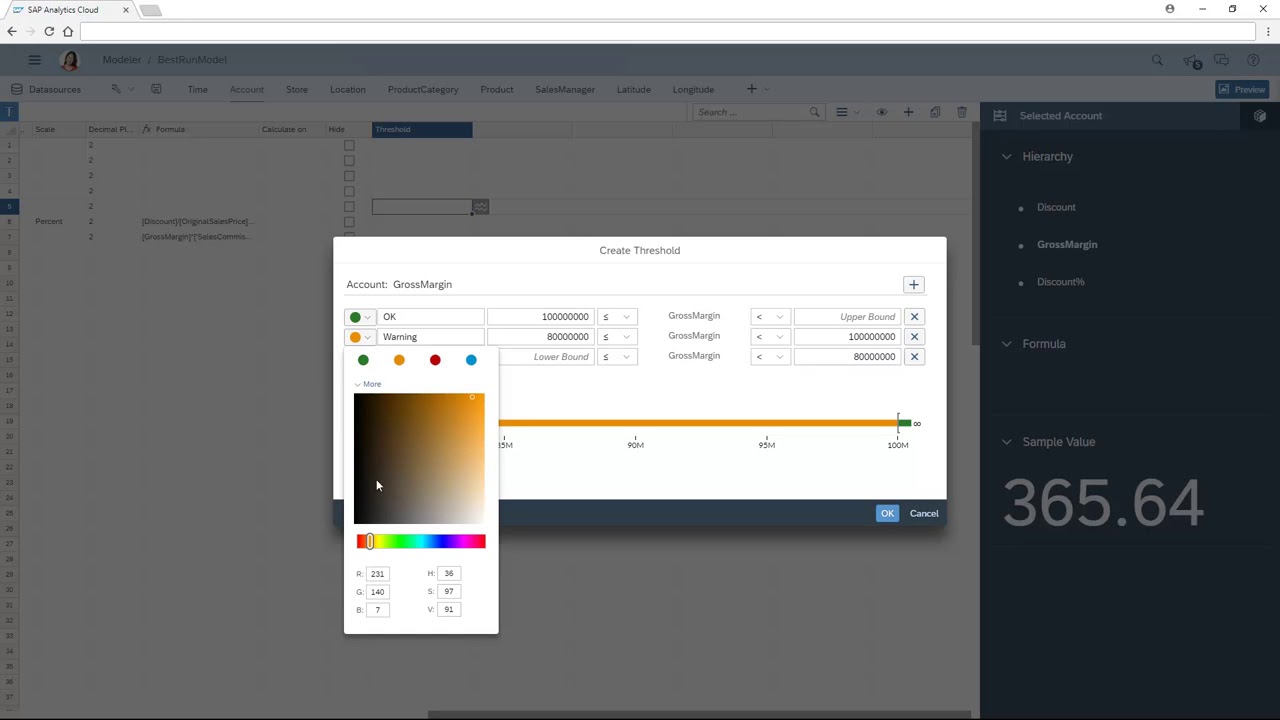Image resolution: width=1280 pixels, height=720 pixels.
Task: Pick the blue preset color swatch
Action: point(471,360)
